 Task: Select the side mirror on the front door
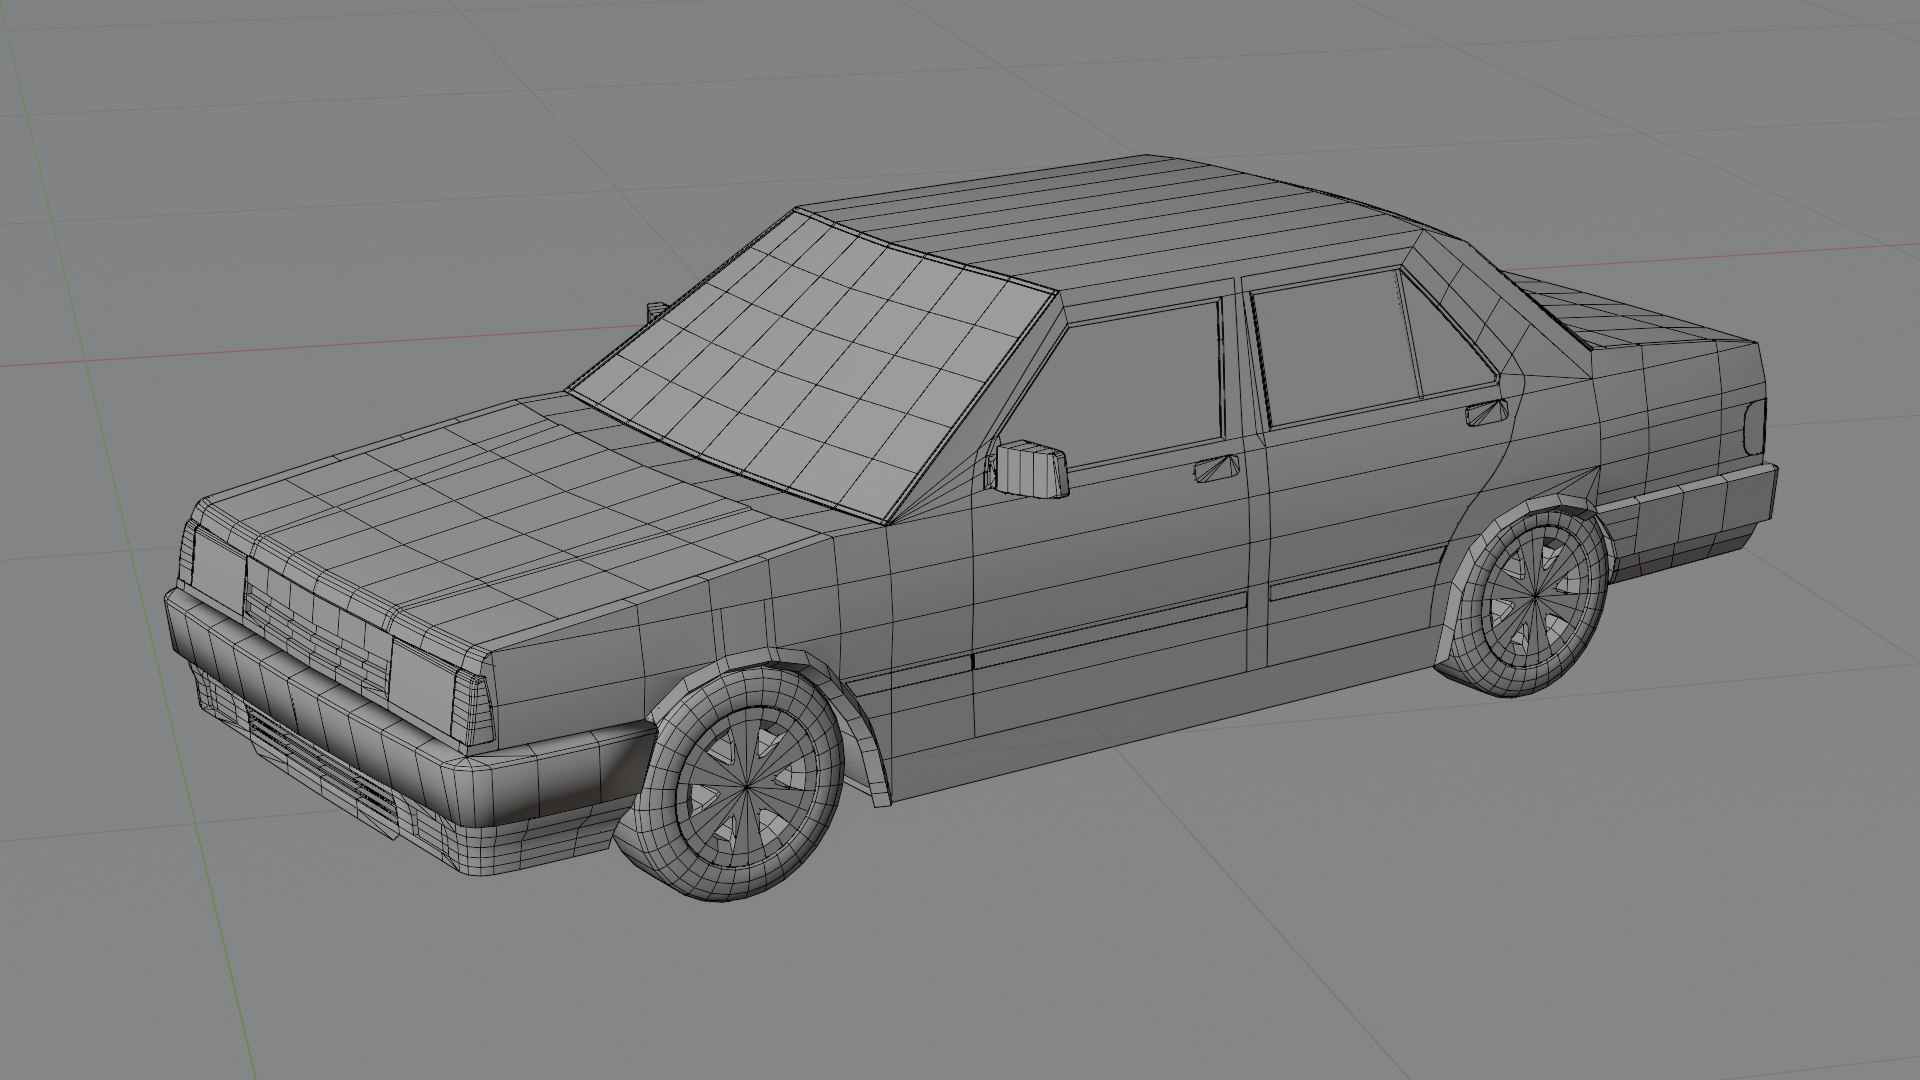[x=1028, y=470]
